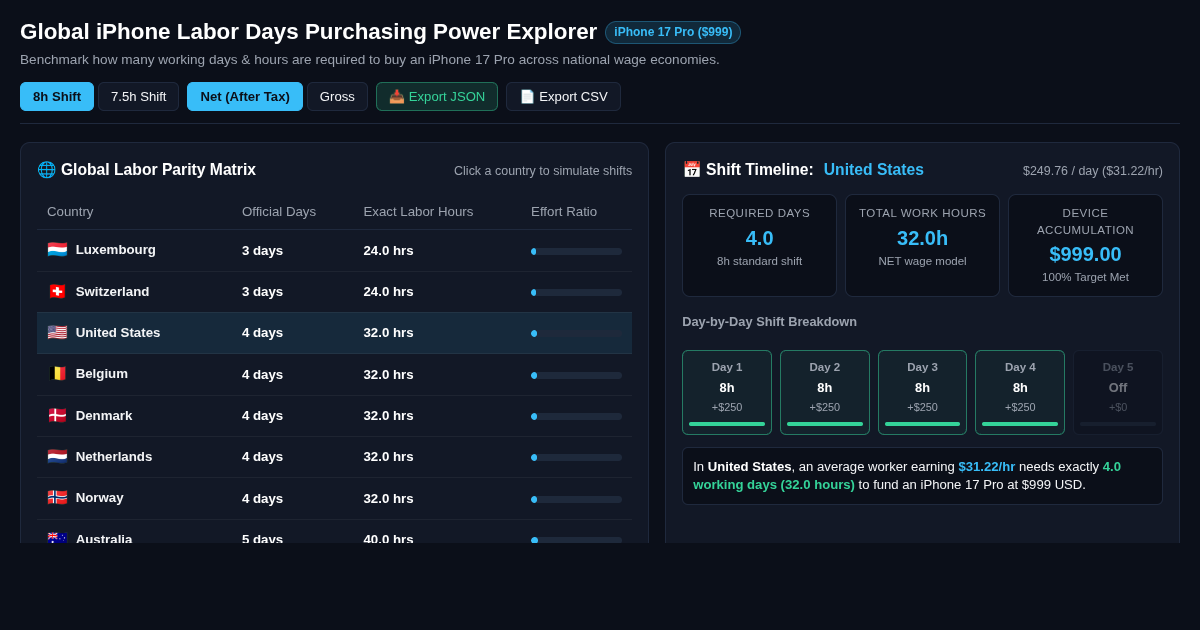
Task: Click the Luxembourg flag icon
Action: point(57,250)
